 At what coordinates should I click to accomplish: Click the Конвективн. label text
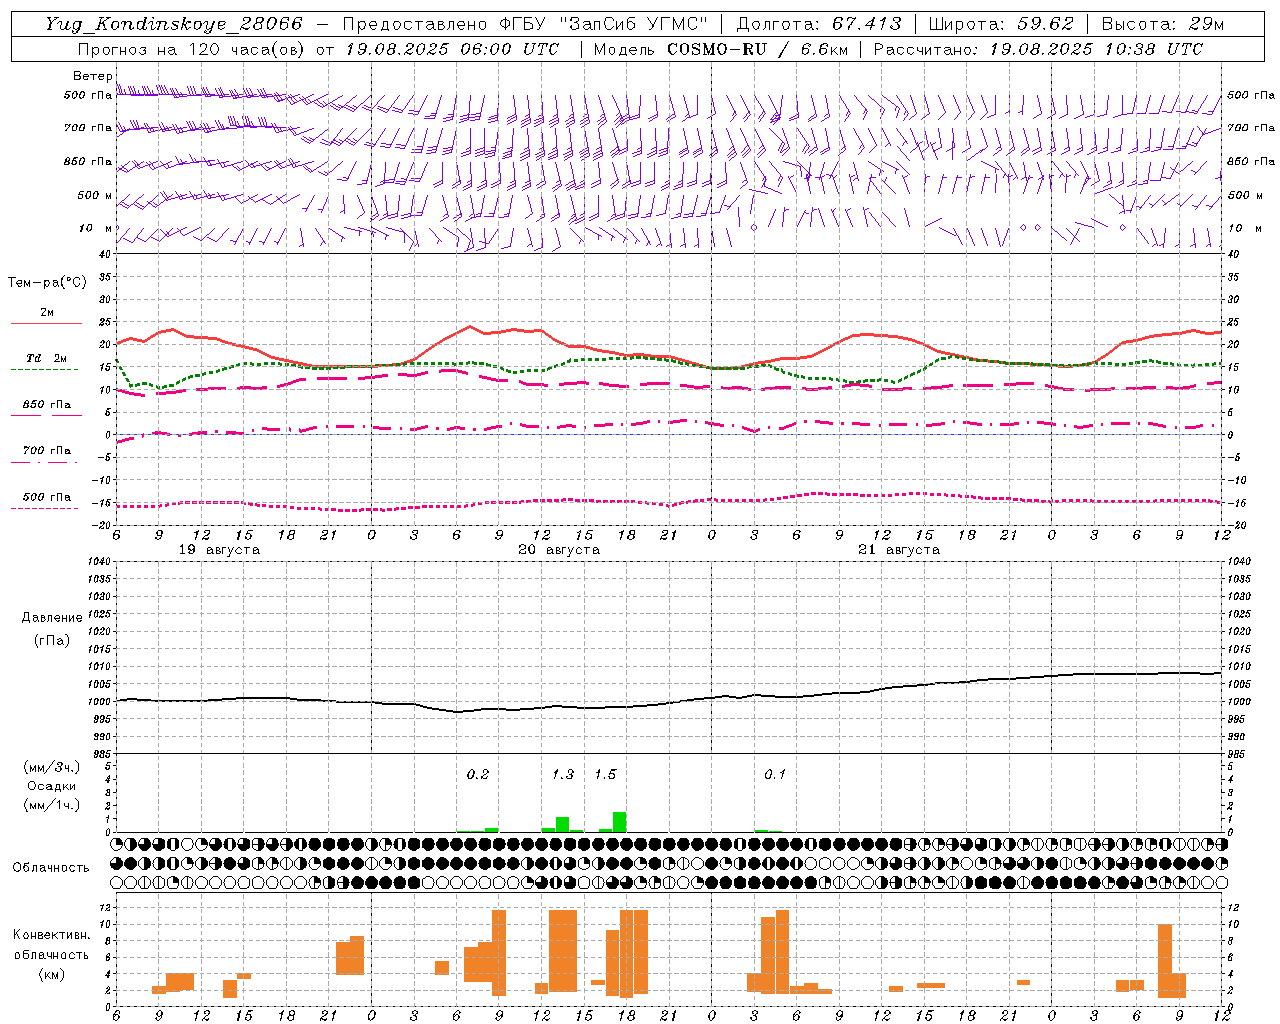click(52, 935)
